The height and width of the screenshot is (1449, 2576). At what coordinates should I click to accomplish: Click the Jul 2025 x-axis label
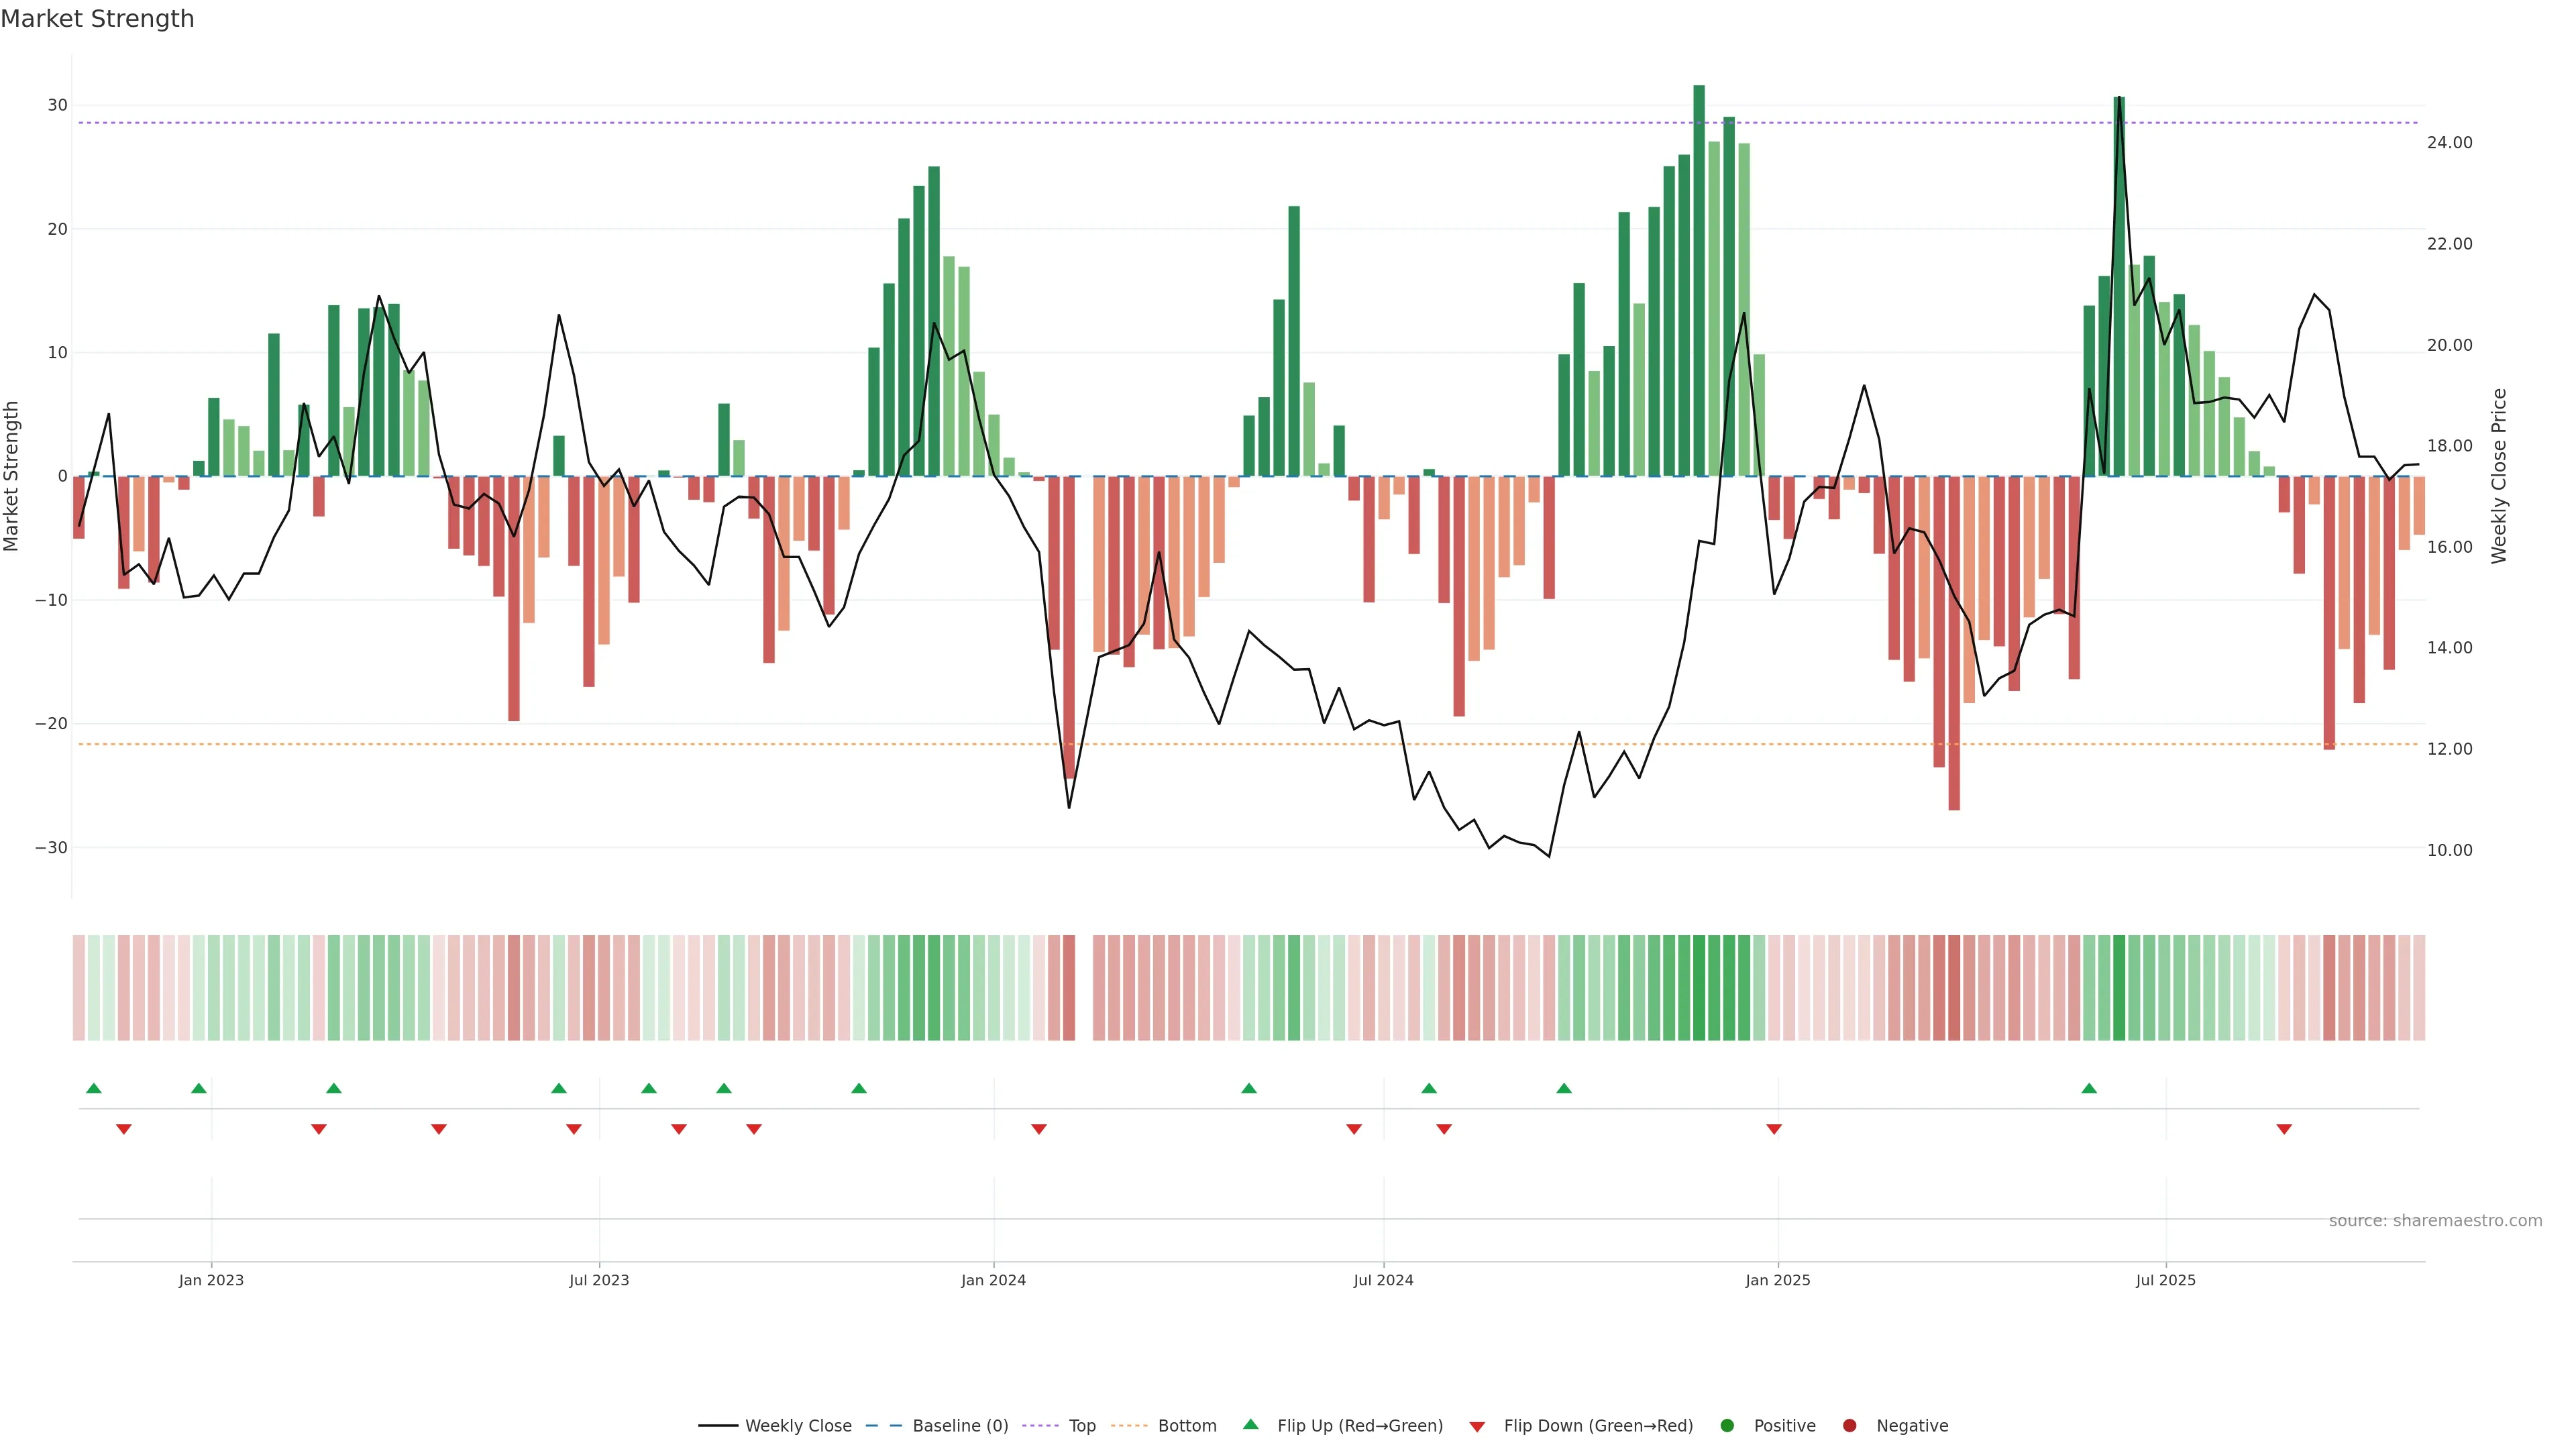pyautogui.click(x=2165, y=1280)
